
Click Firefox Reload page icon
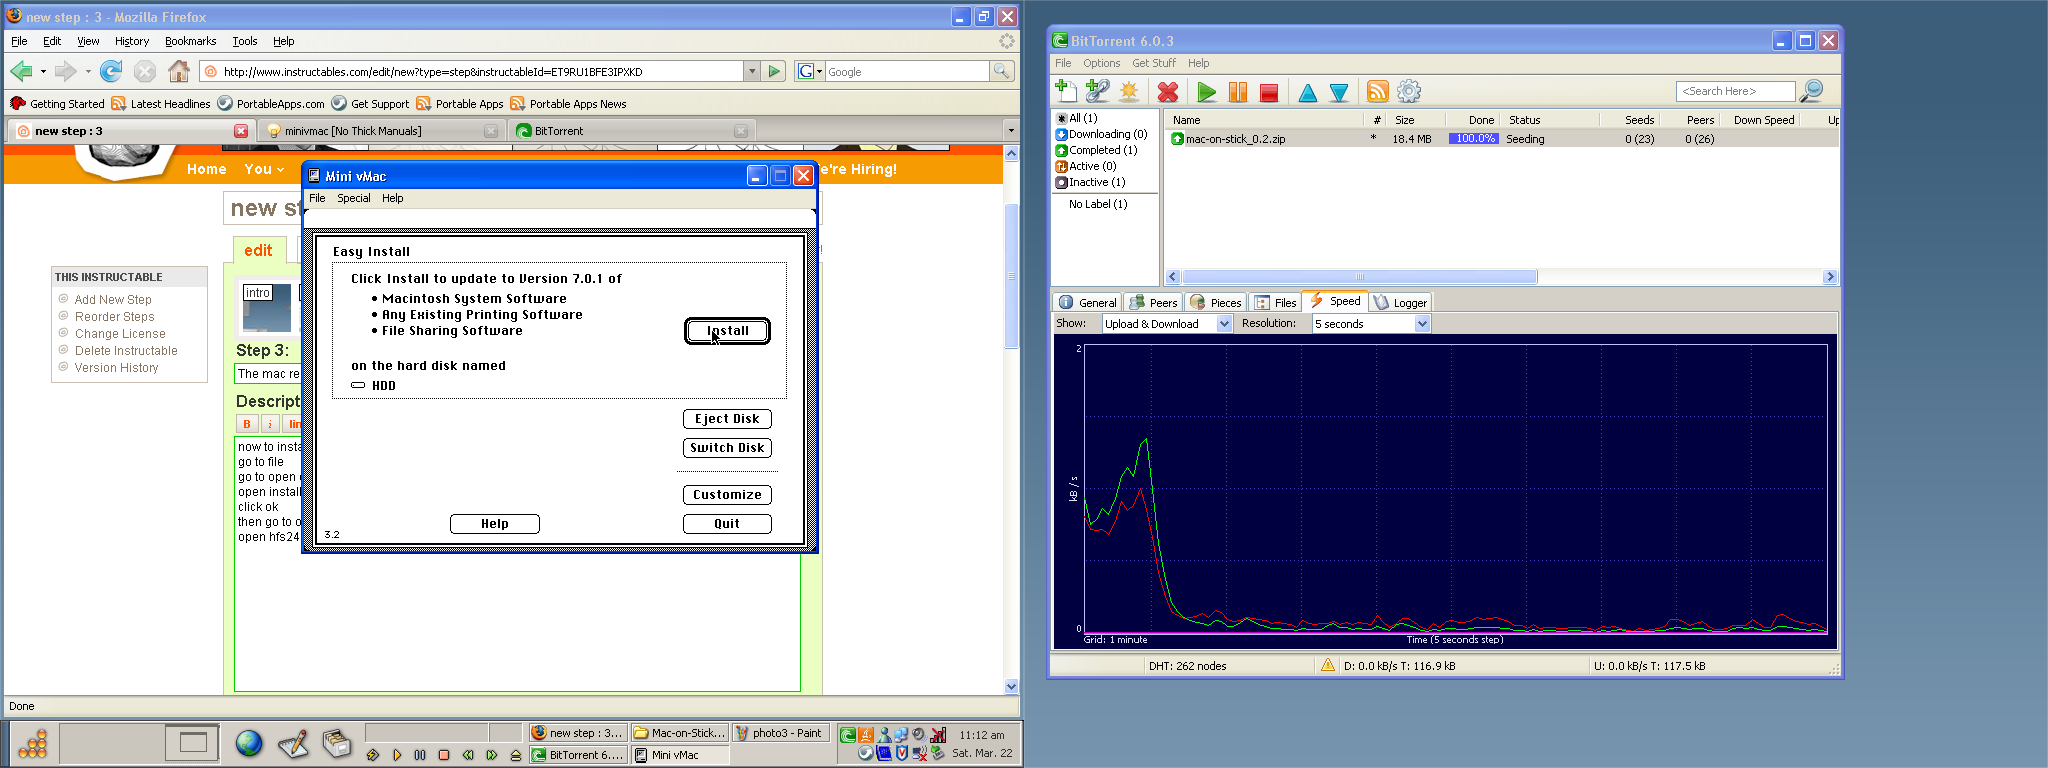pos(111,71)
